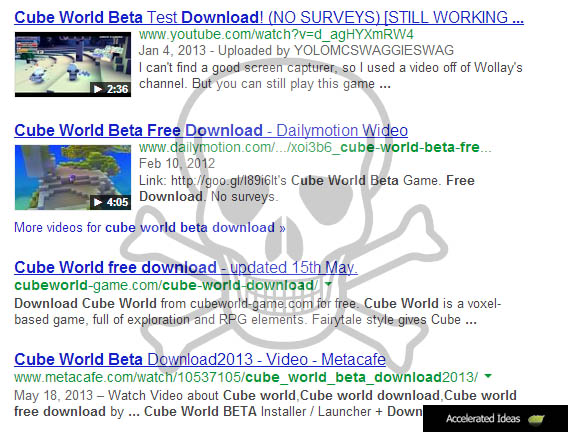Click 'Jan 4, 2013 - Uploaded by YOLOMCSWAGGIESWAG' text

pyautogui.click(x=296, y=51)
